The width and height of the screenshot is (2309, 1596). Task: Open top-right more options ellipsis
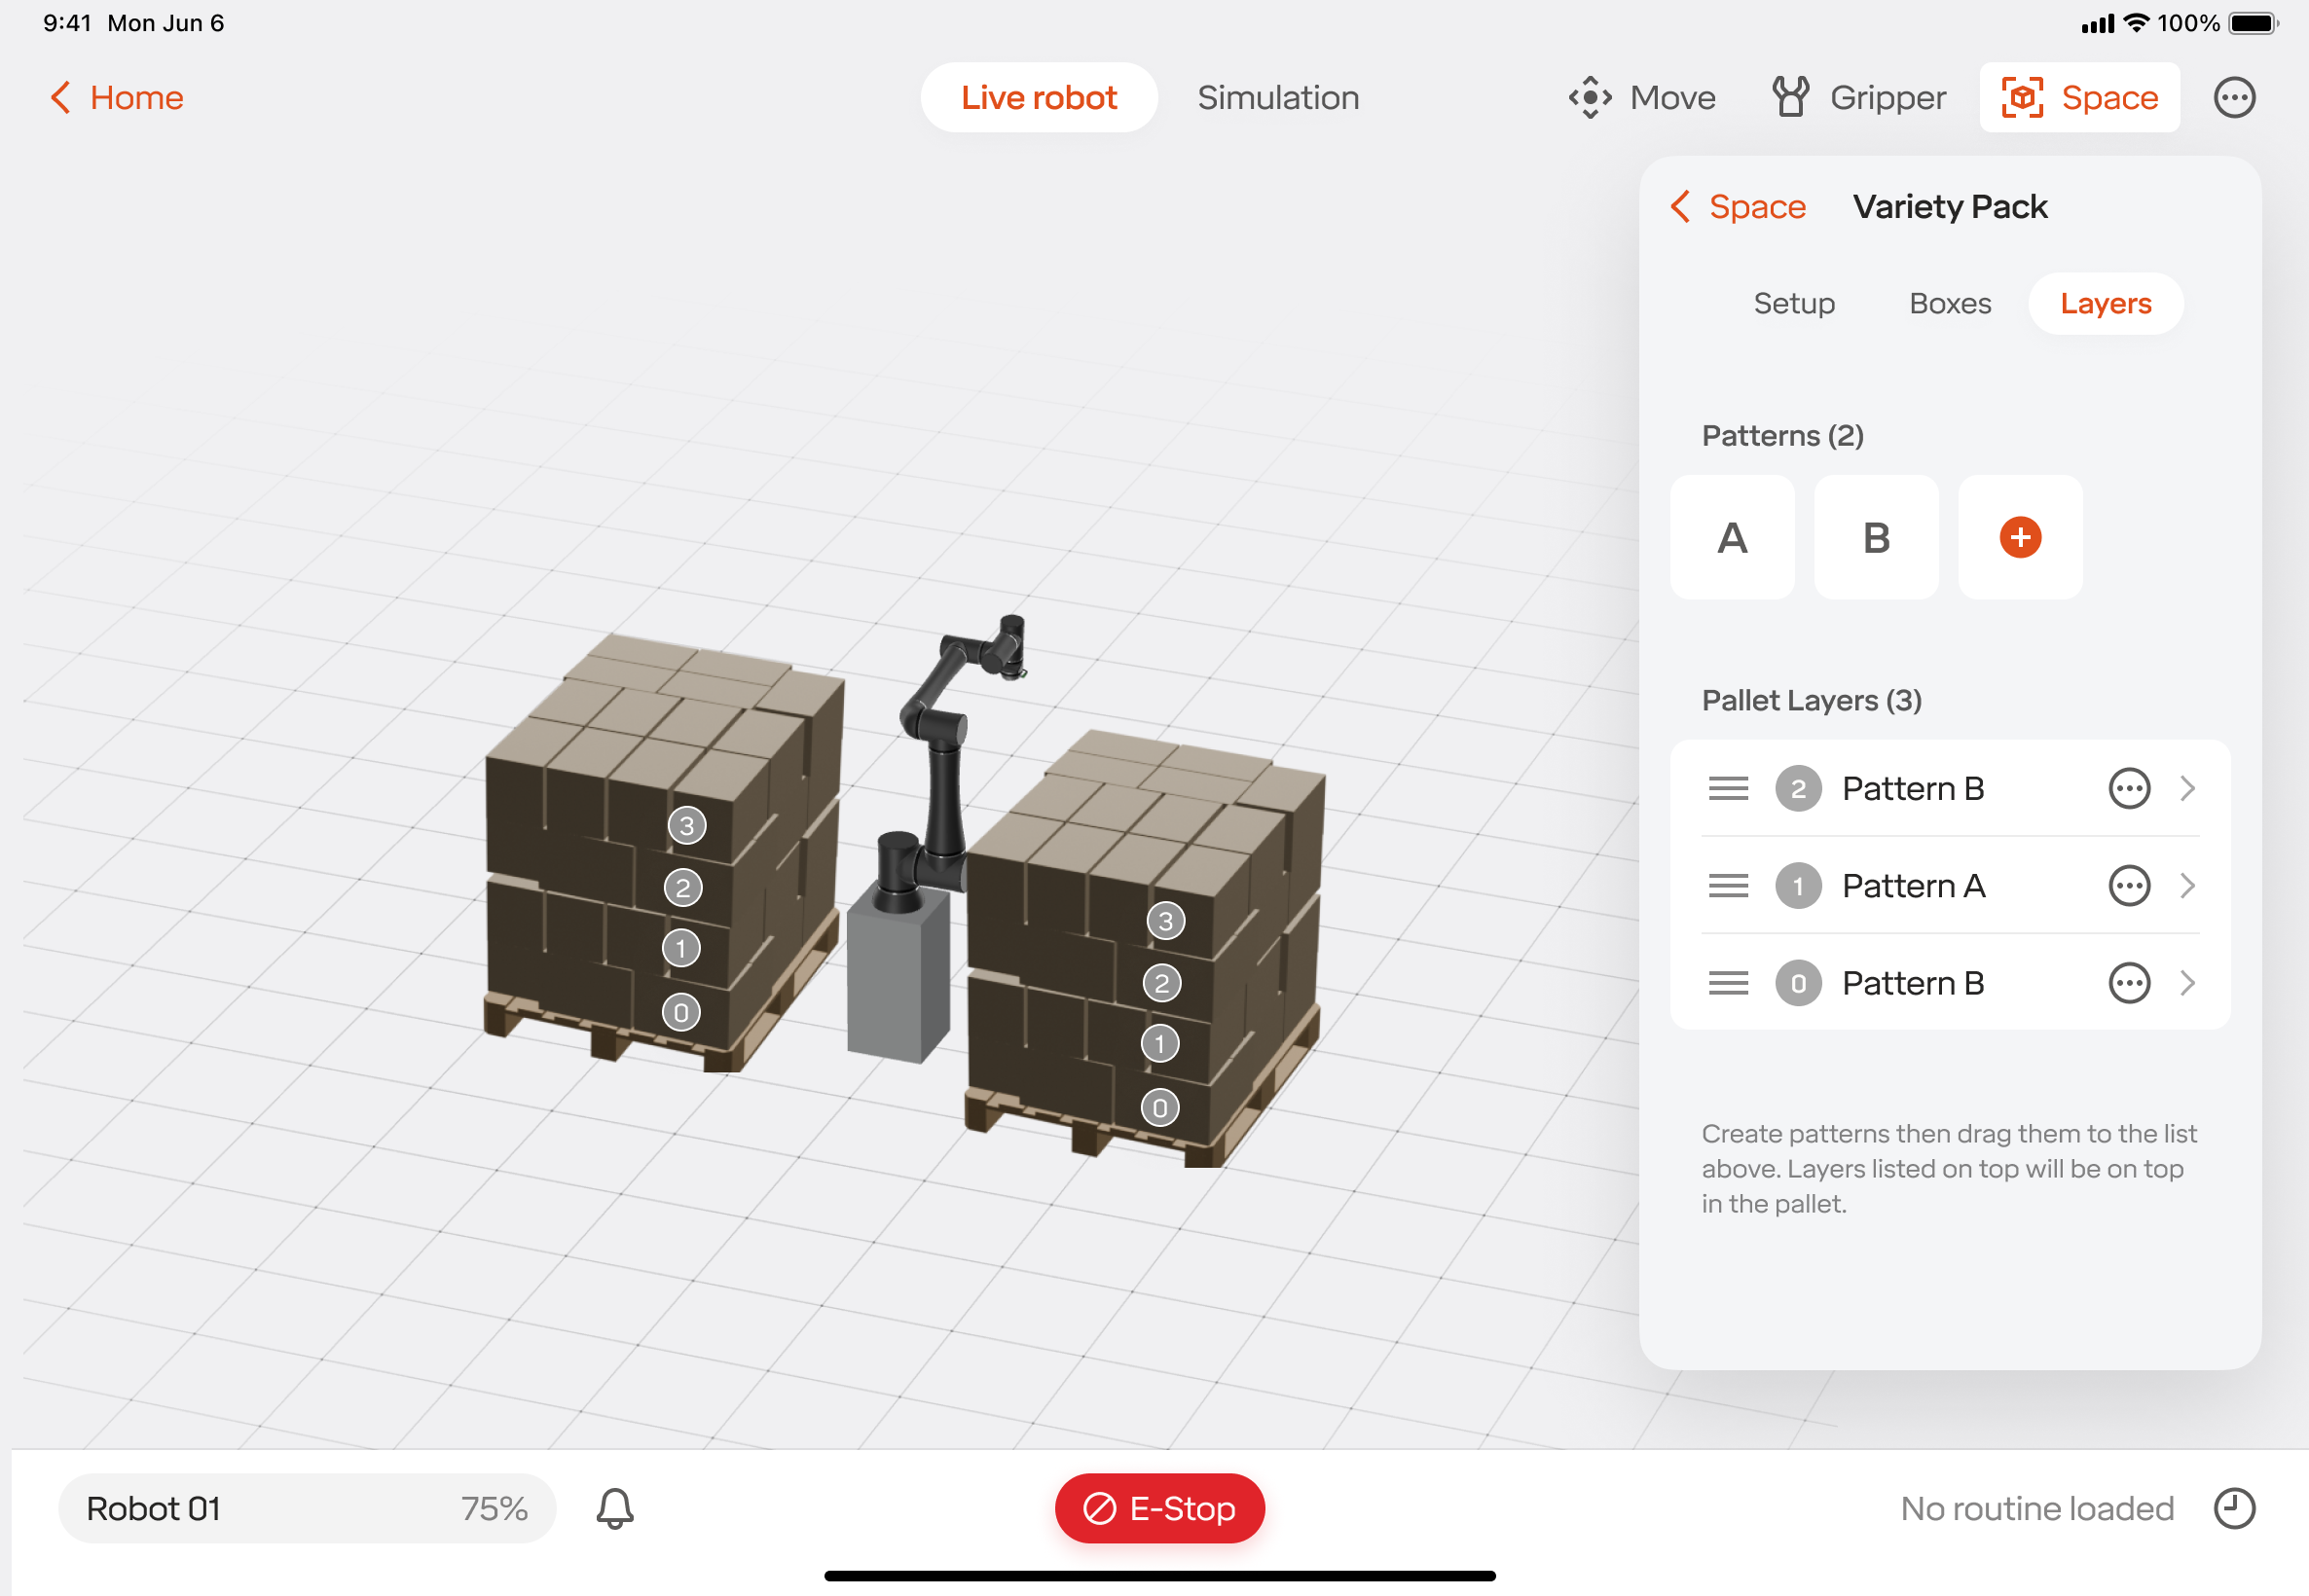point(2233,97)
